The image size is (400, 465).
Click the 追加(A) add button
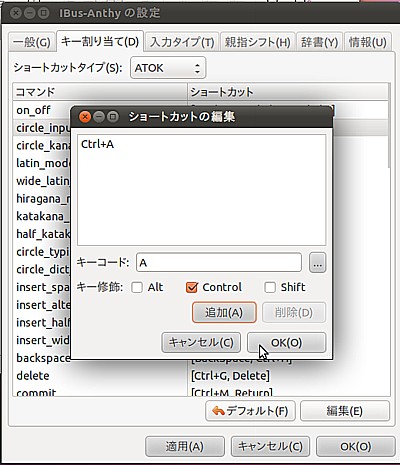pos(224,312)
